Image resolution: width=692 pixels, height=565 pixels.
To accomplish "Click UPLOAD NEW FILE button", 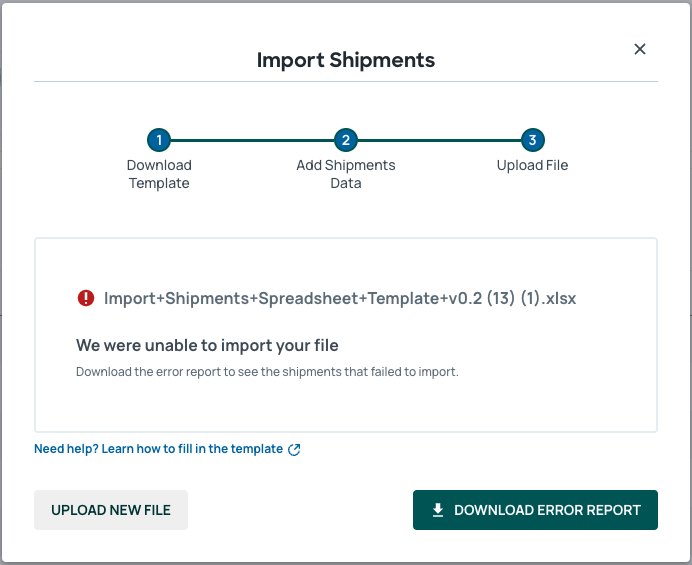I will [x=111, y=510].
